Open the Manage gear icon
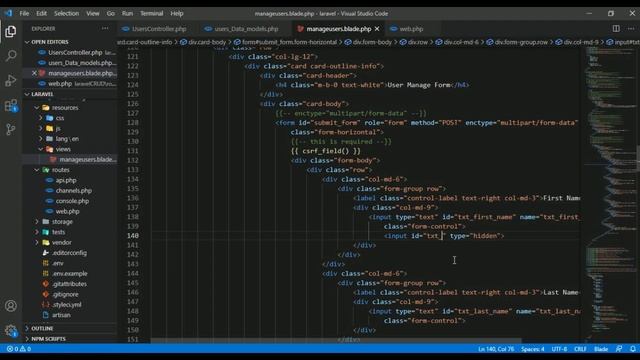 click(11, 330)
